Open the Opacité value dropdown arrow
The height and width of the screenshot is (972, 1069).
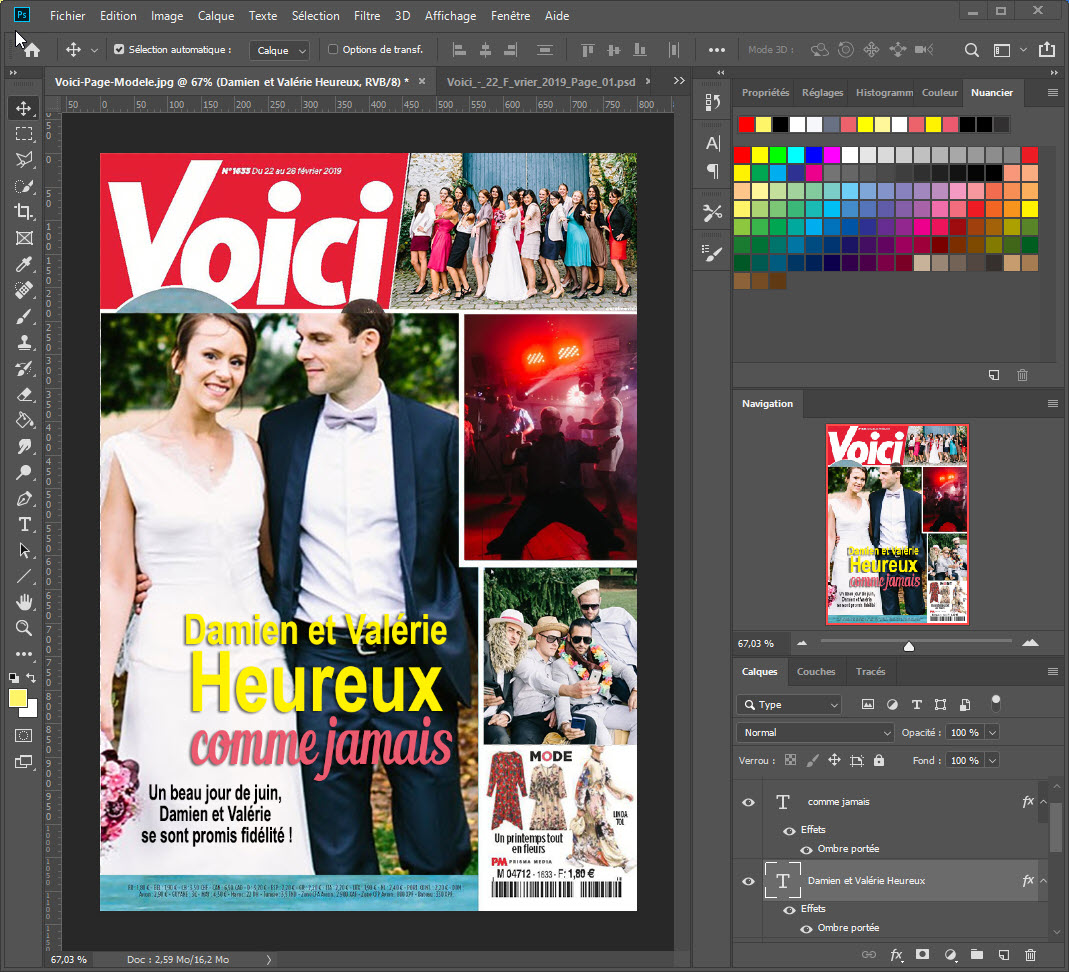[993, 733]
